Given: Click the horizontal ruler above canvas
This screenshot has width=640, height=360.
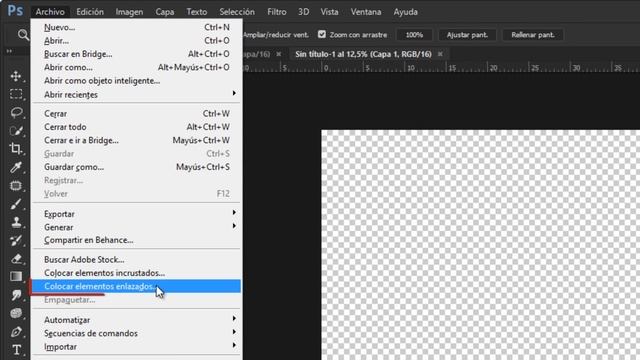Looking at the screenshot, I should point(441,67).
